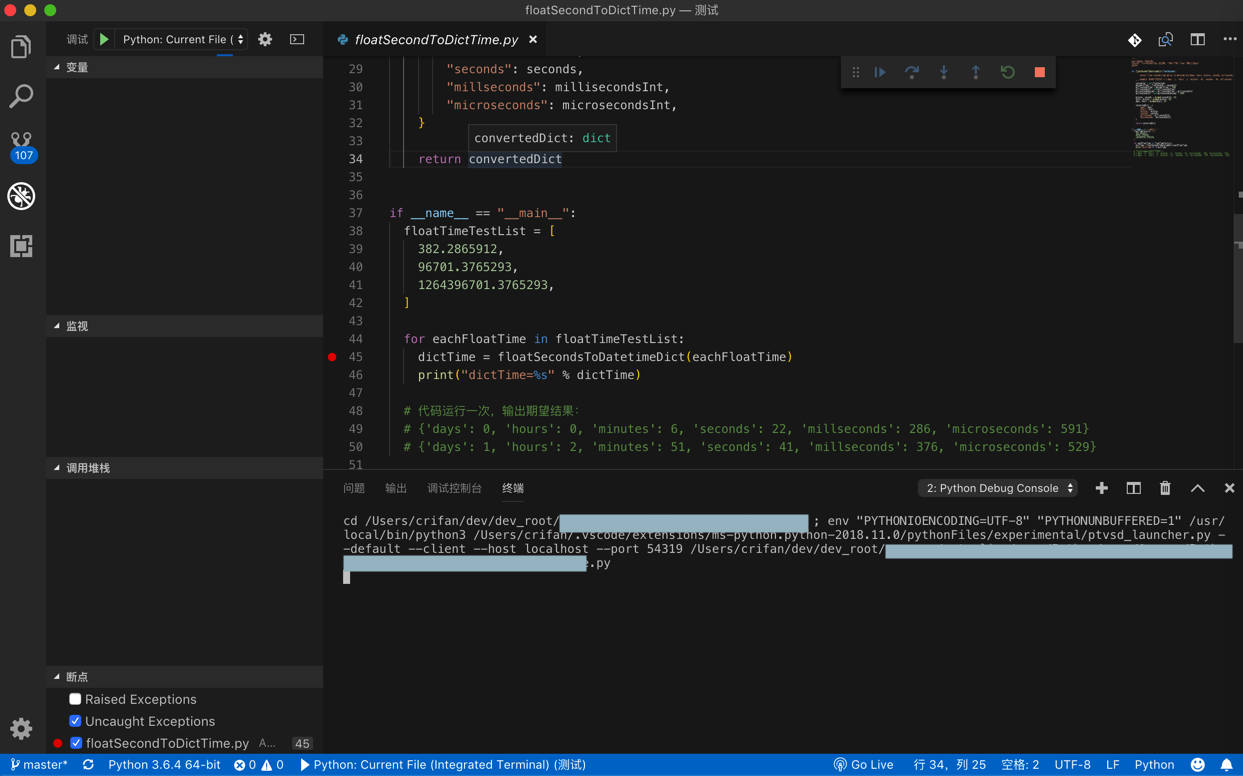Image resolution: width=1243 pixels, height=776 pixels.
Task: Collapse the 调用堆栈 section
Action: (x=88, y=468)
